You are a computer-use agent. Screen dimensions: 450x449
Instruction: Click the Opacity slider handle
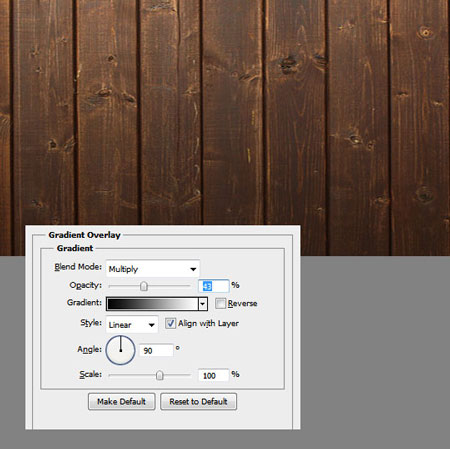tap(144, 286)
